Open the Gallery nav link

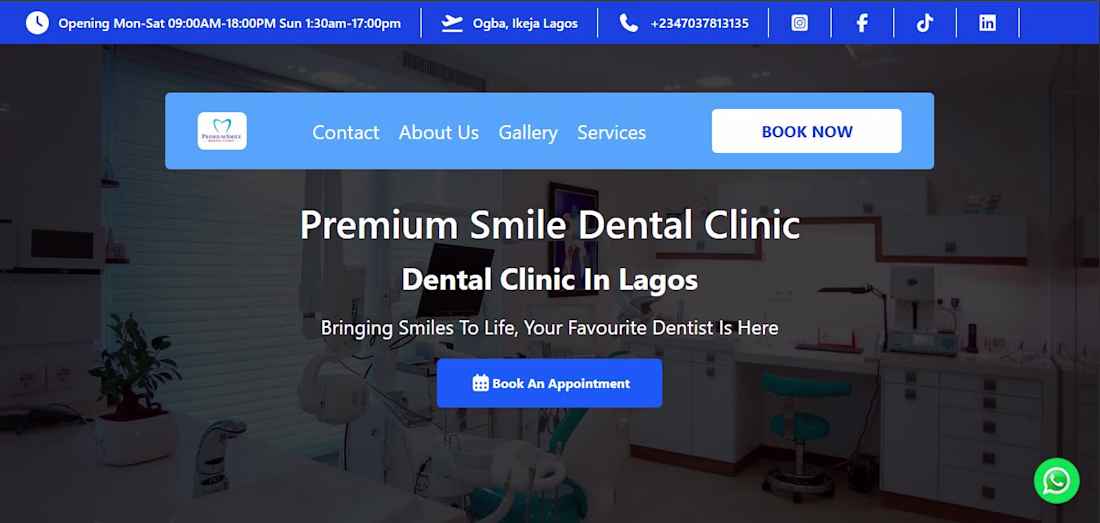tap(528, 133)
